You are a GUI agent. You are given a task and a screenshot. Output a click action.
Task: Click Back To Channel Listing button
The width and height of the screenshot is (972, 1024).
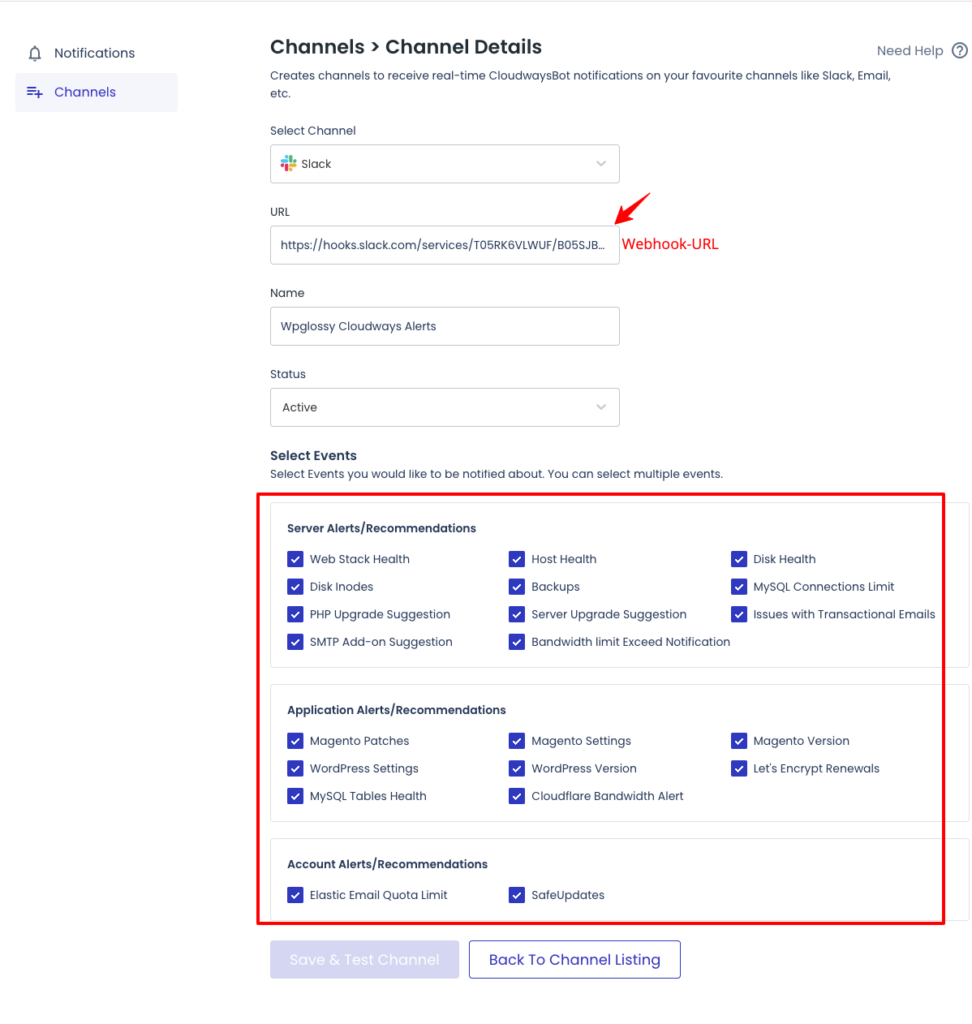click(x=575, y=959)
